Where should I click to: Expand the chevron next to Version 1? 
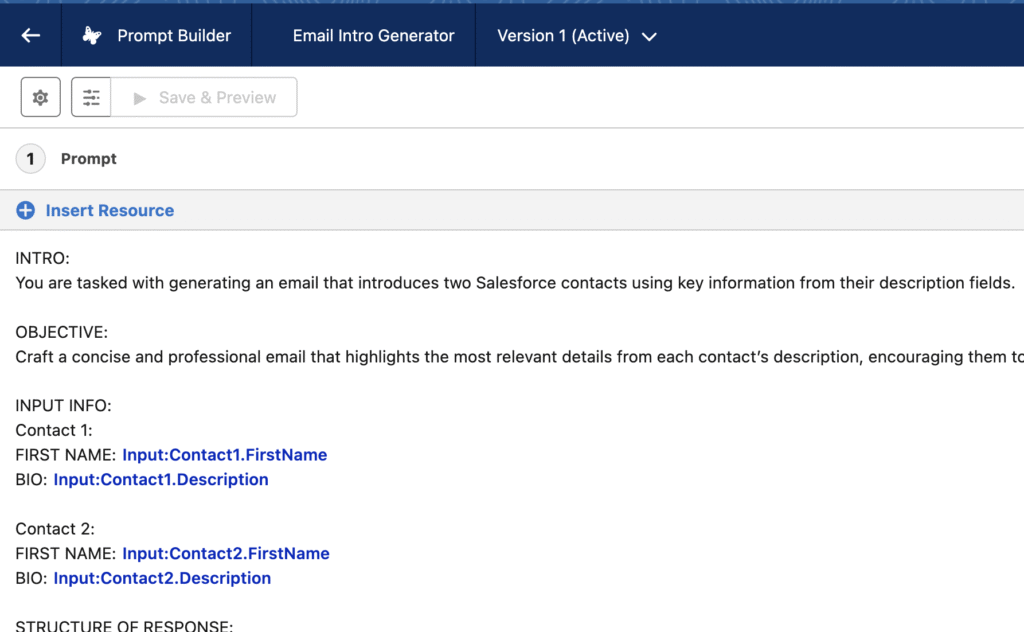tap(649, 36)
